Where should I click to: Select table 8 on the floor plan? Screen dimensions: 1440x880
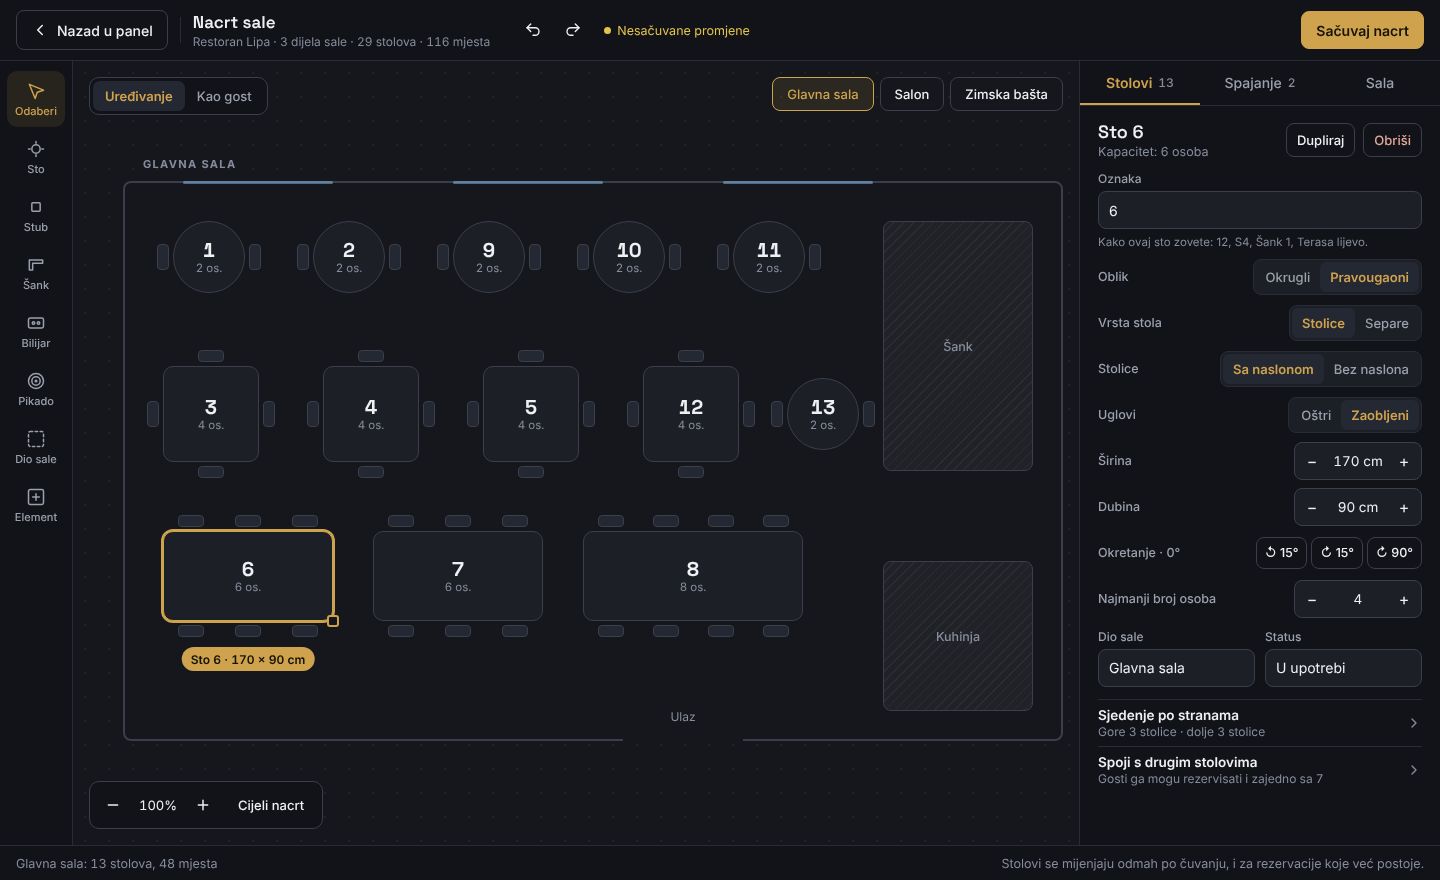[x=693, y=576]
